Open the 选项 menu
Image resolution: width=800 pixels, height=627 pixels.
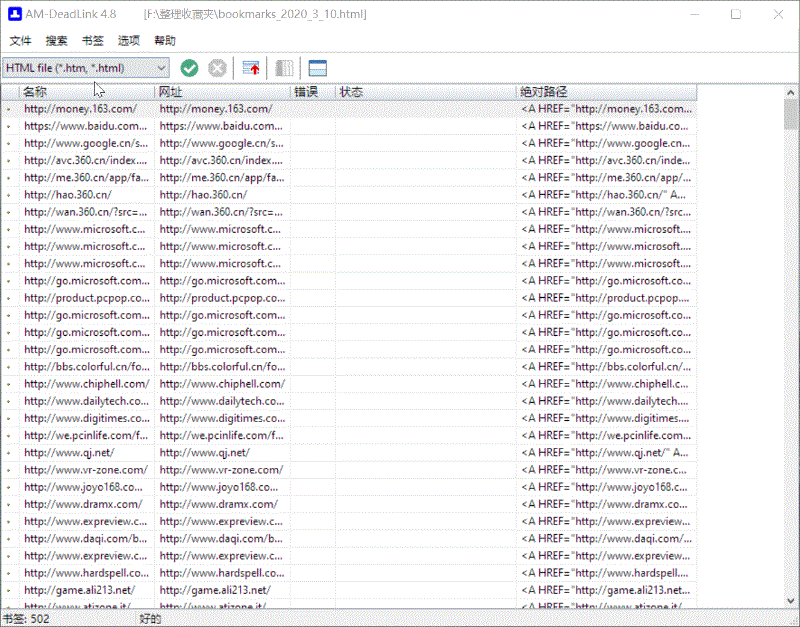click(x=129, y=41)
